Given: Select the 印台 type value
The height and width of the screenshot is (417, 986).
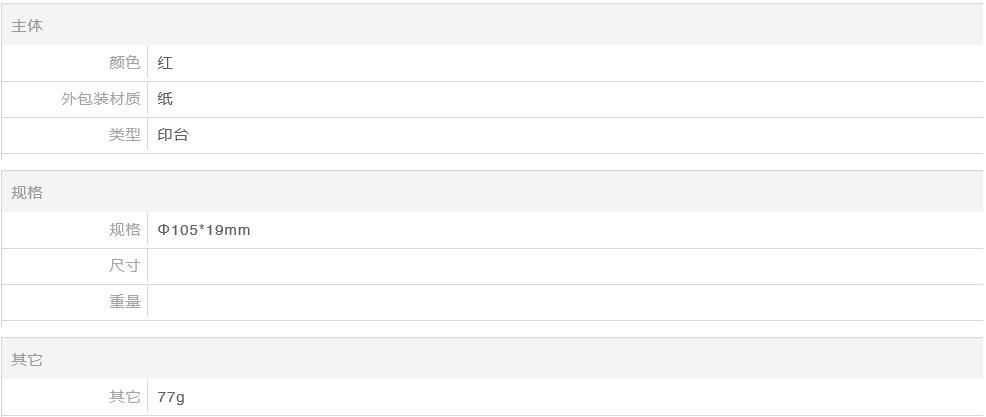Looking at the screenshot, I should coord(173,135).
